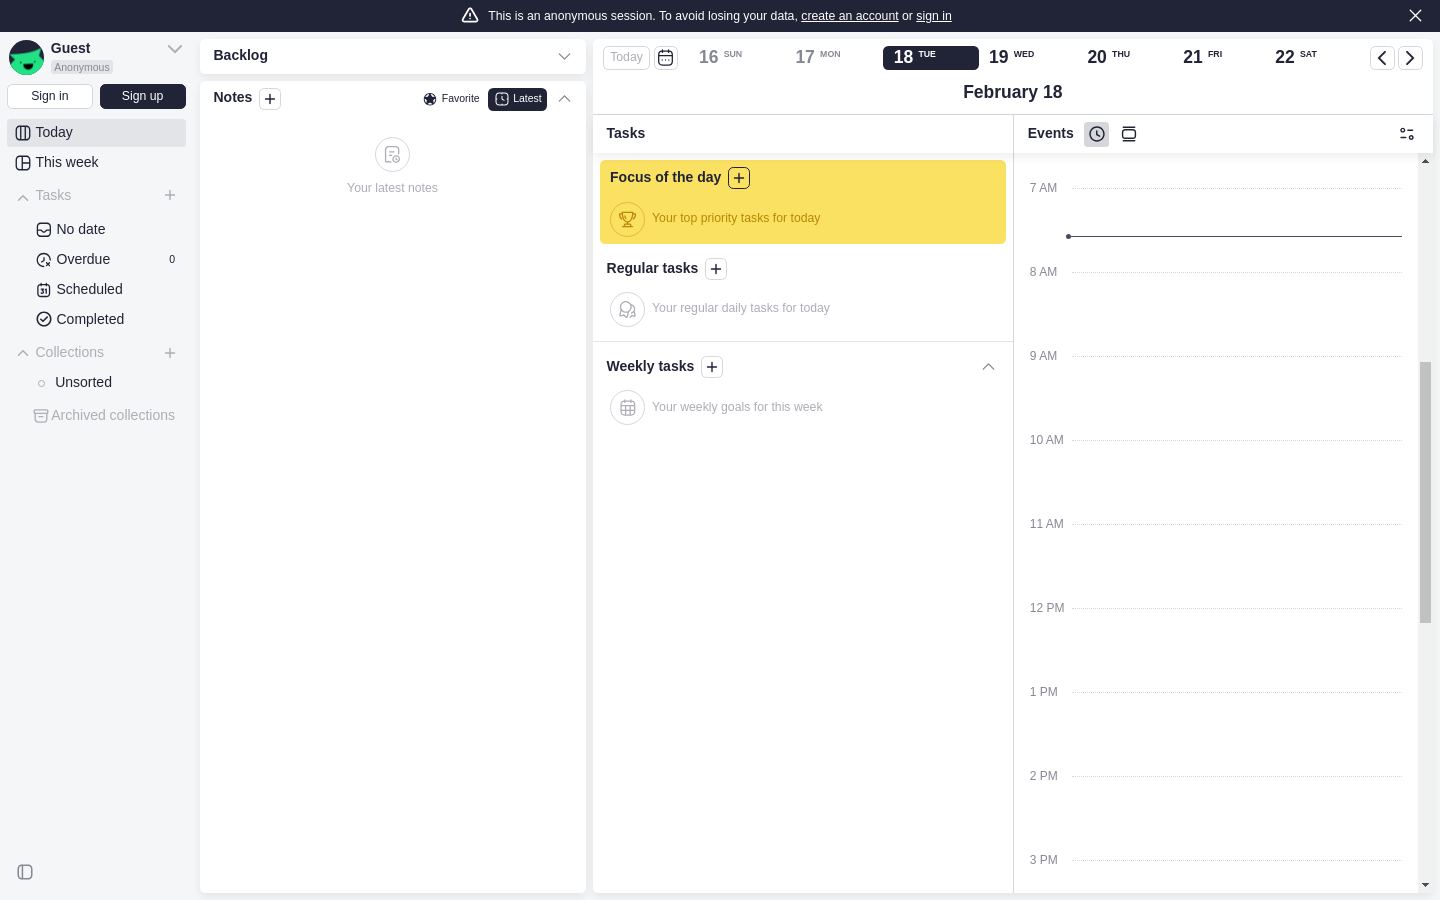Add new task in sidebar Tasks section

click(x=170, y=195)
